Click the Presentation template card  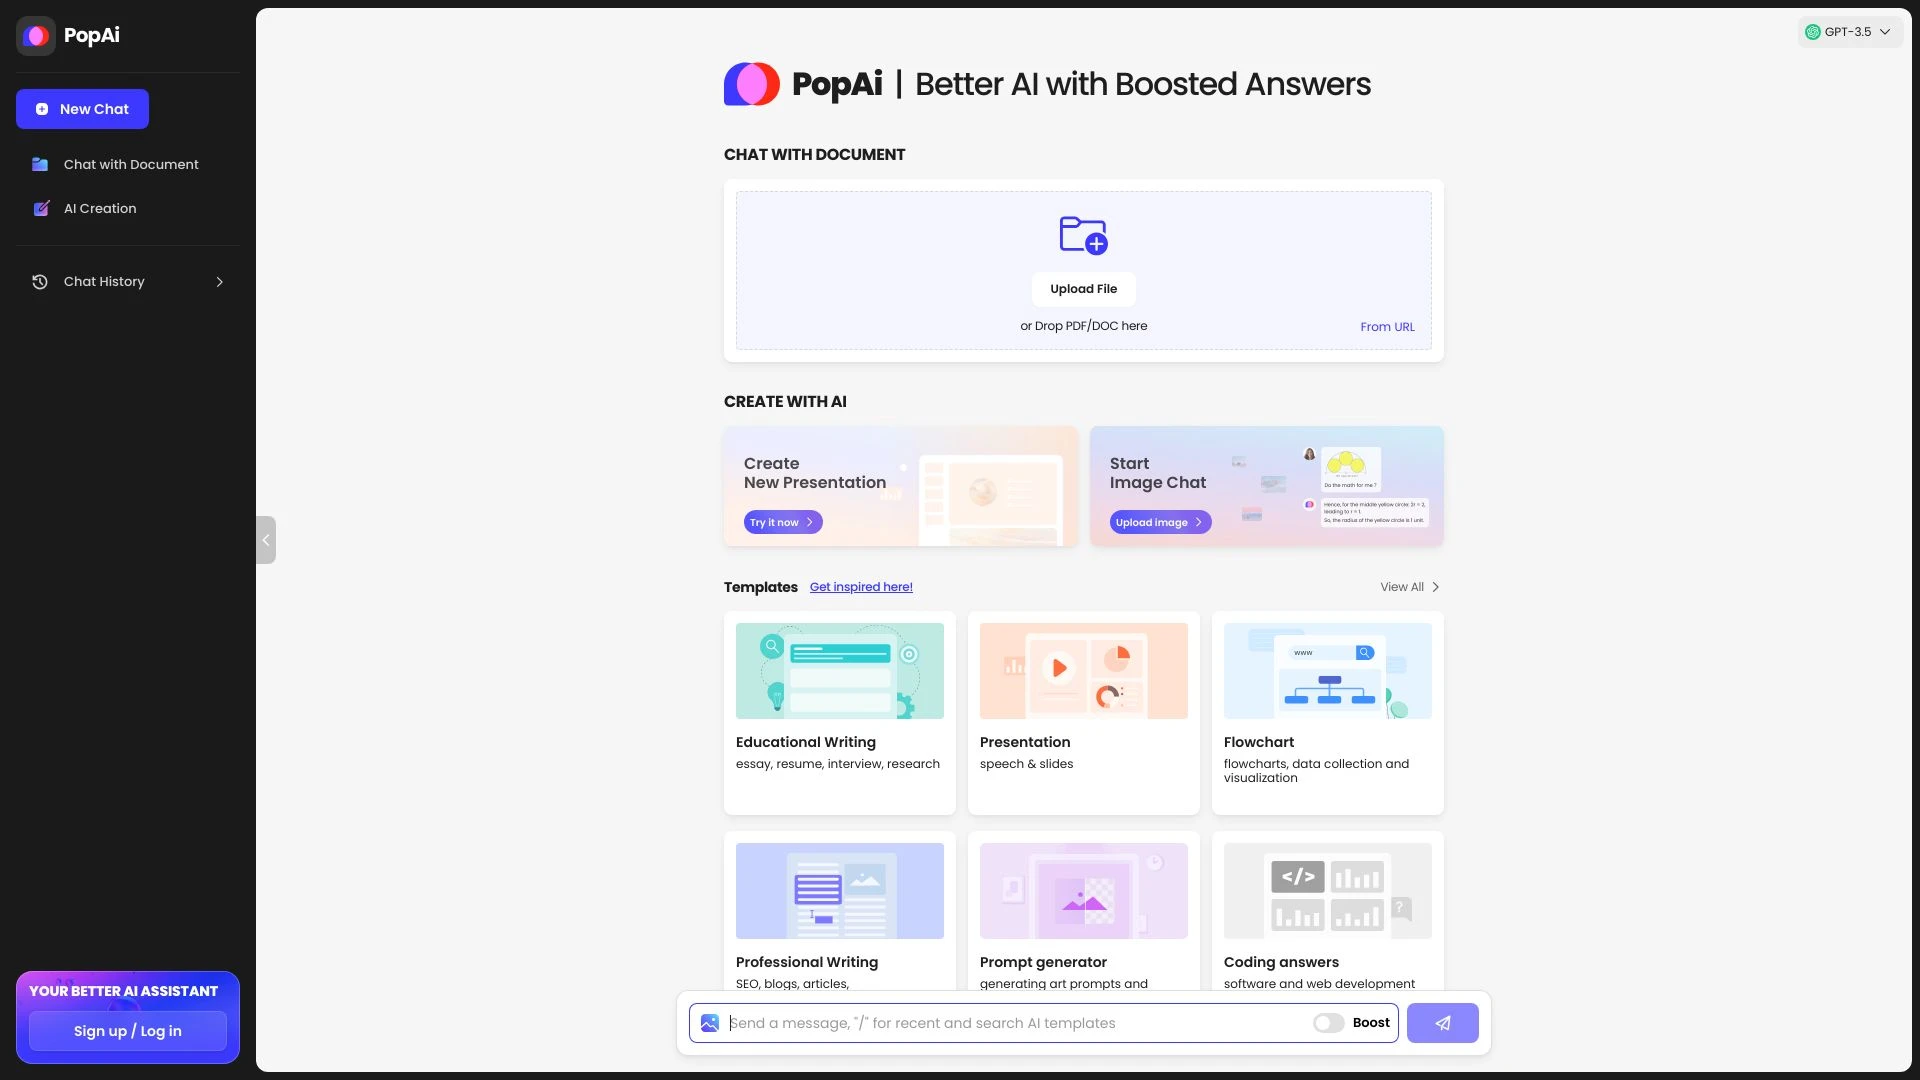click(1084, 711)
